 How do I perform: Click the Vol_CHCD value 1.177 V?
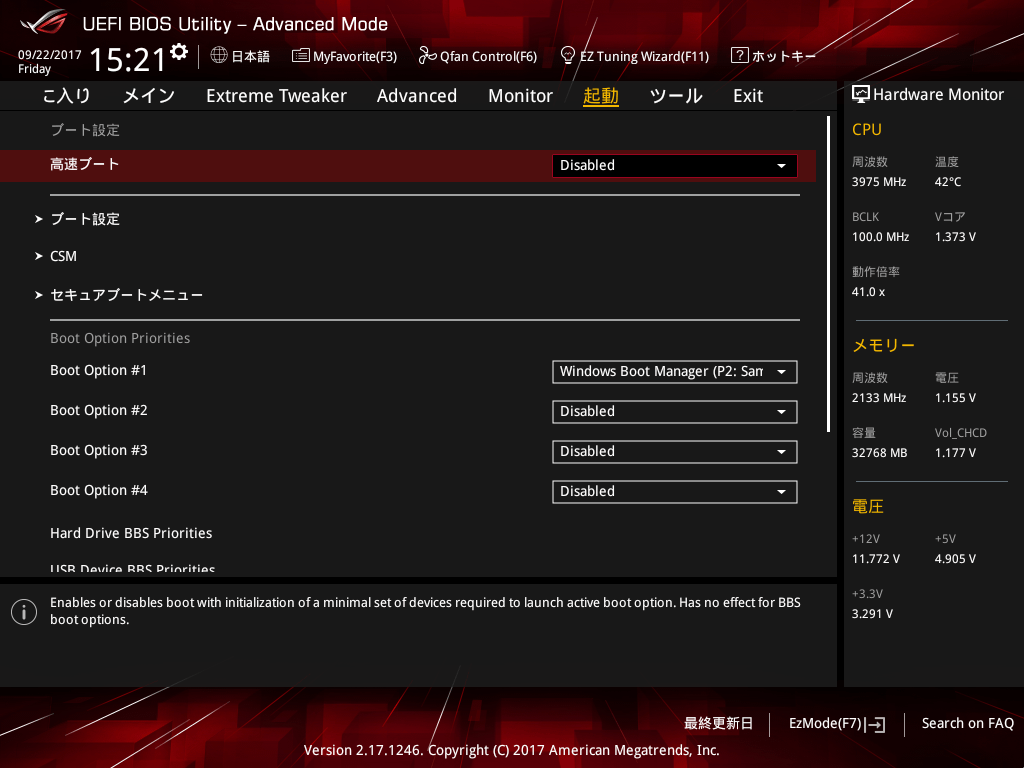point(955,453)
